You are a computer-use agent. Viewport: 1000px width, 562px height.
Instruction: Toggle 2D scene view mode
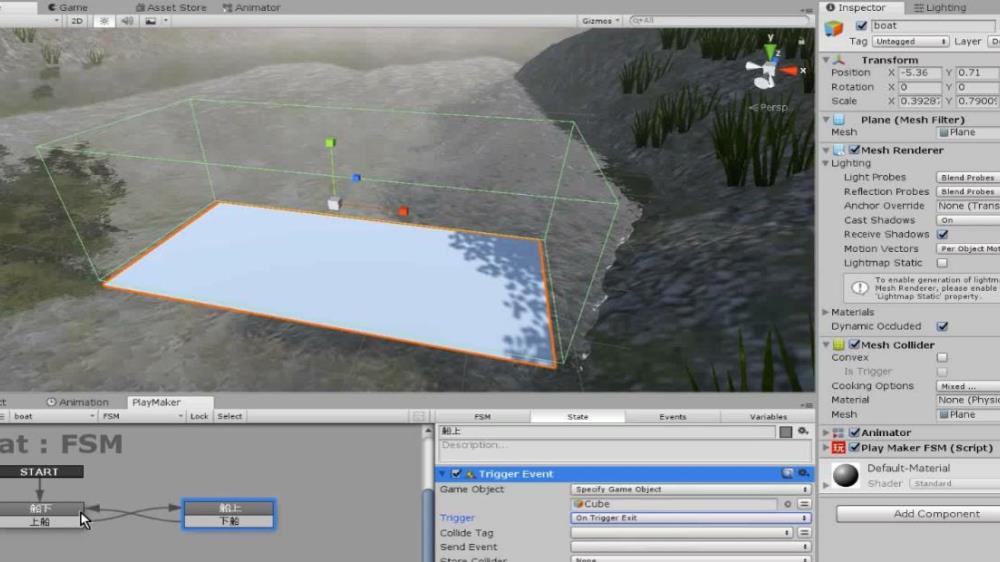click(77, 21)
